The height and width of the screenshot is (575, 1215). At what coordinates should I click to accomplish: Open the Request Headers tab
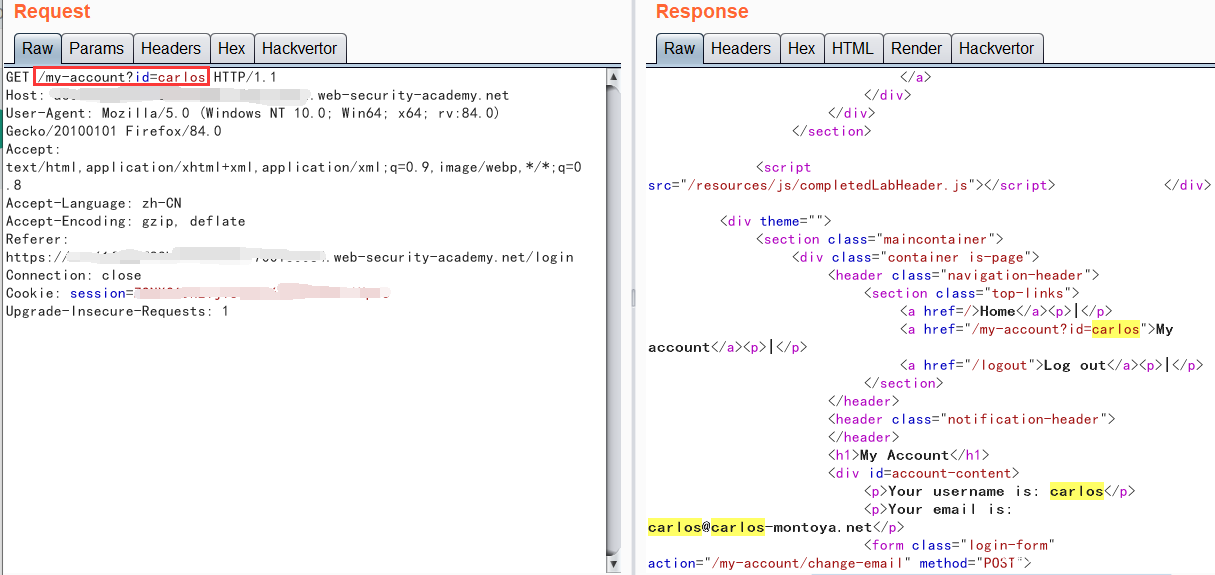pyautogui.click(x=171, y=48)
